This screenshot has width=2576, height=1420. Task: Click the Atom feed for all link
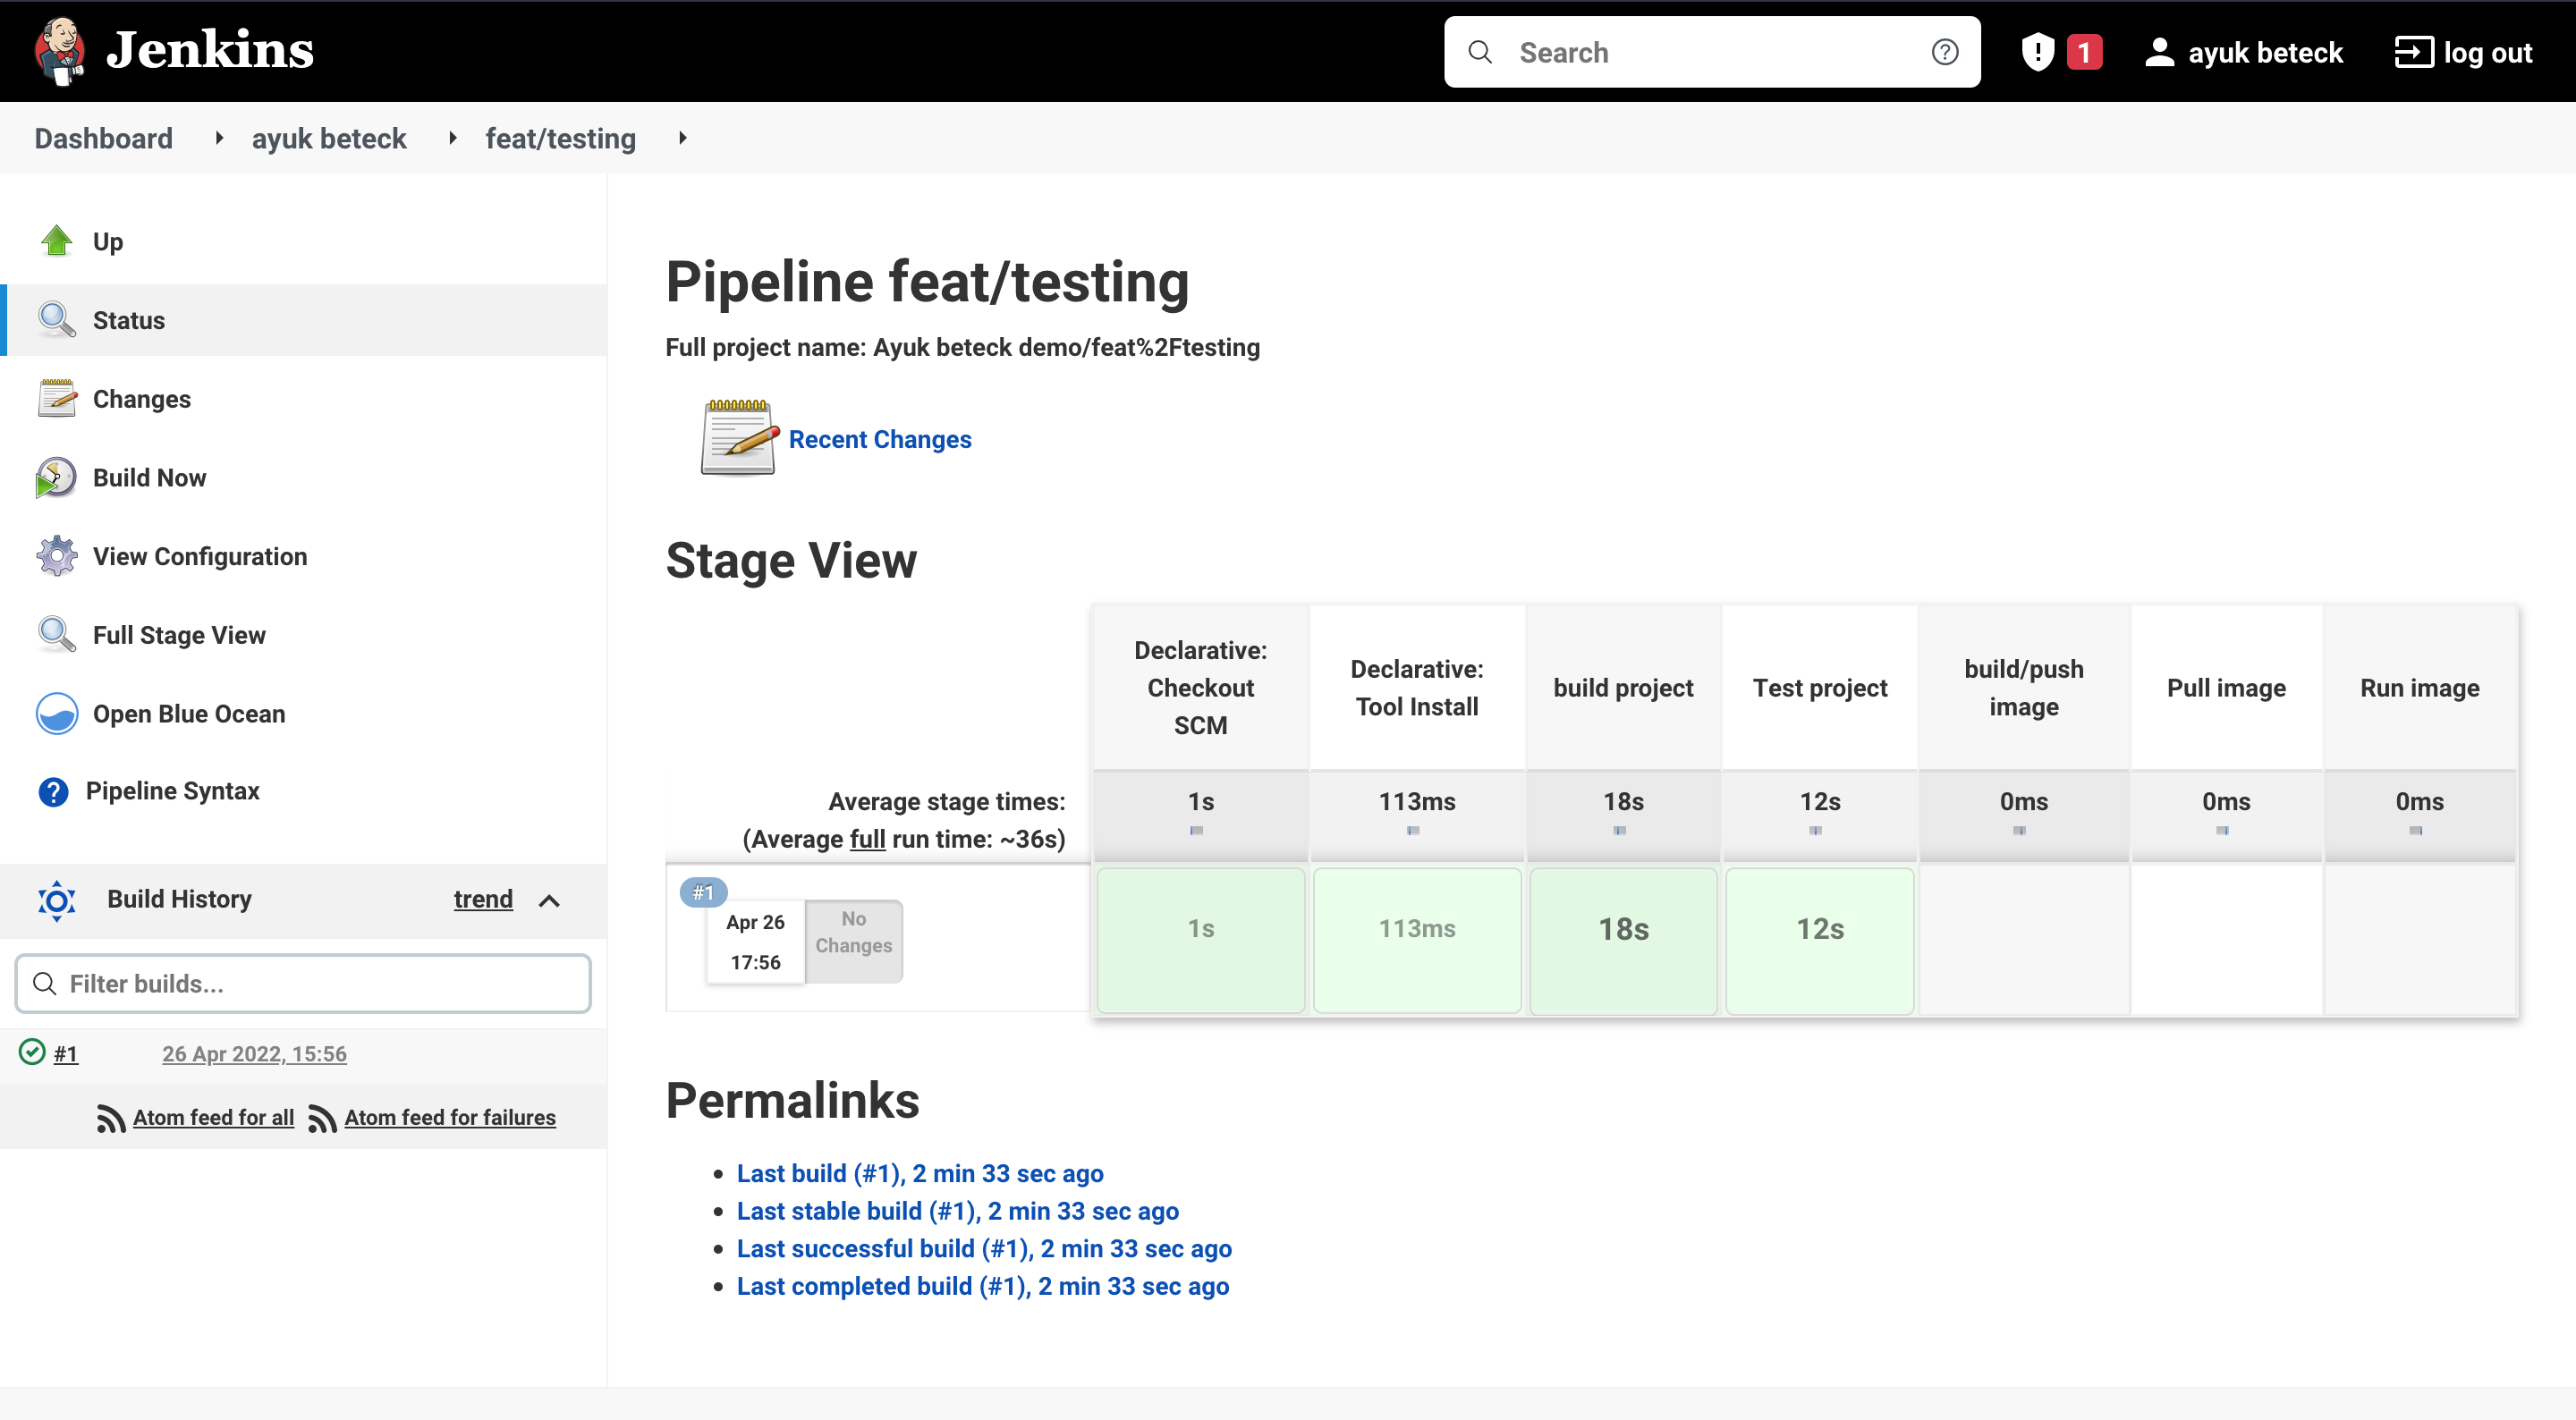point(213,1117)
